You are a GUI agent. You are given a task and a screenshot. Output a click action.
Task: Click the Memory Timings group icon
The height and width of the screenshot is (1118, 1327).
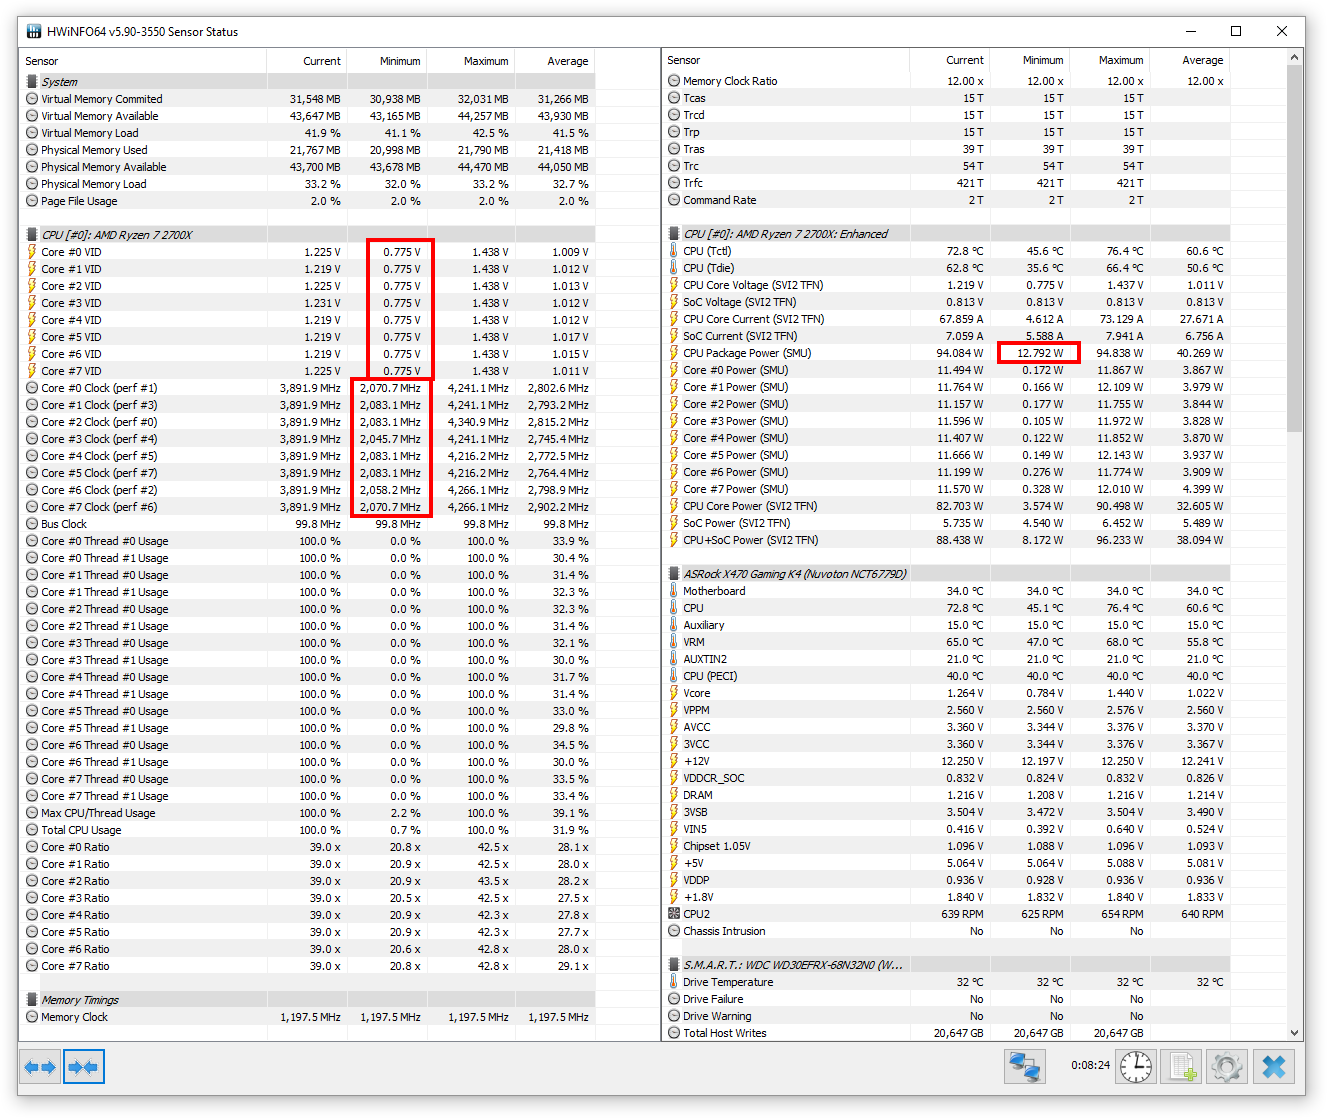coord(32,1000)
